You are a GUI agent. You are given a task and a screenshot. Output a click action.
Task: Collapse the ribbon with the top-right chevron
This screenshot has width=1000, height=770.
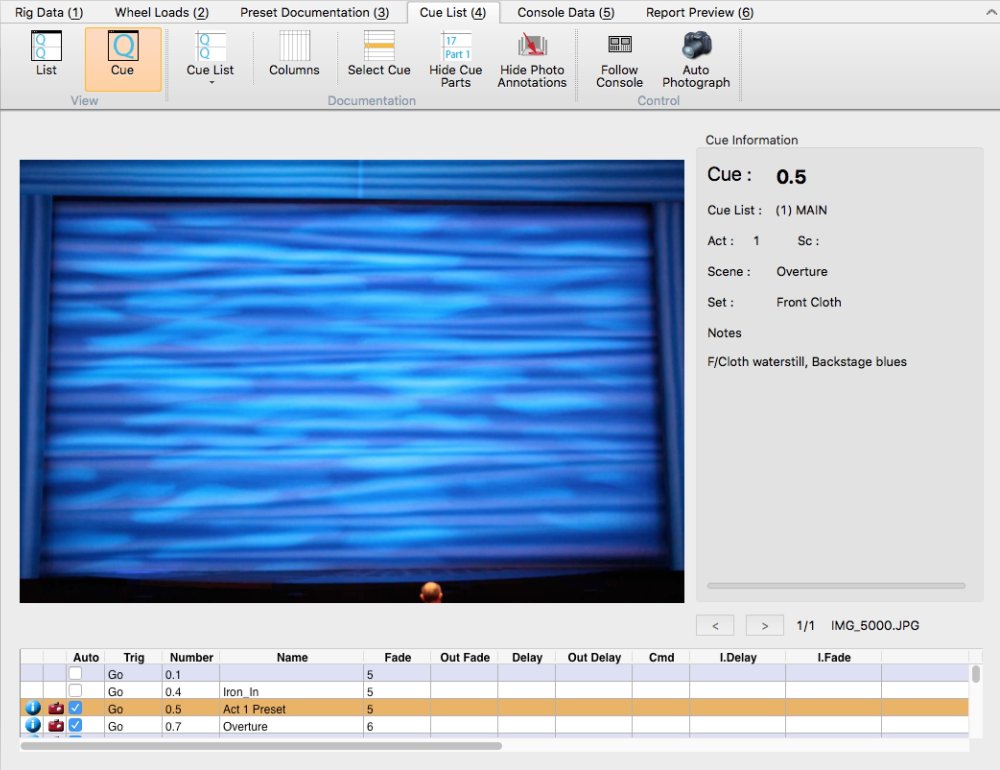click(x=991, y=12)
